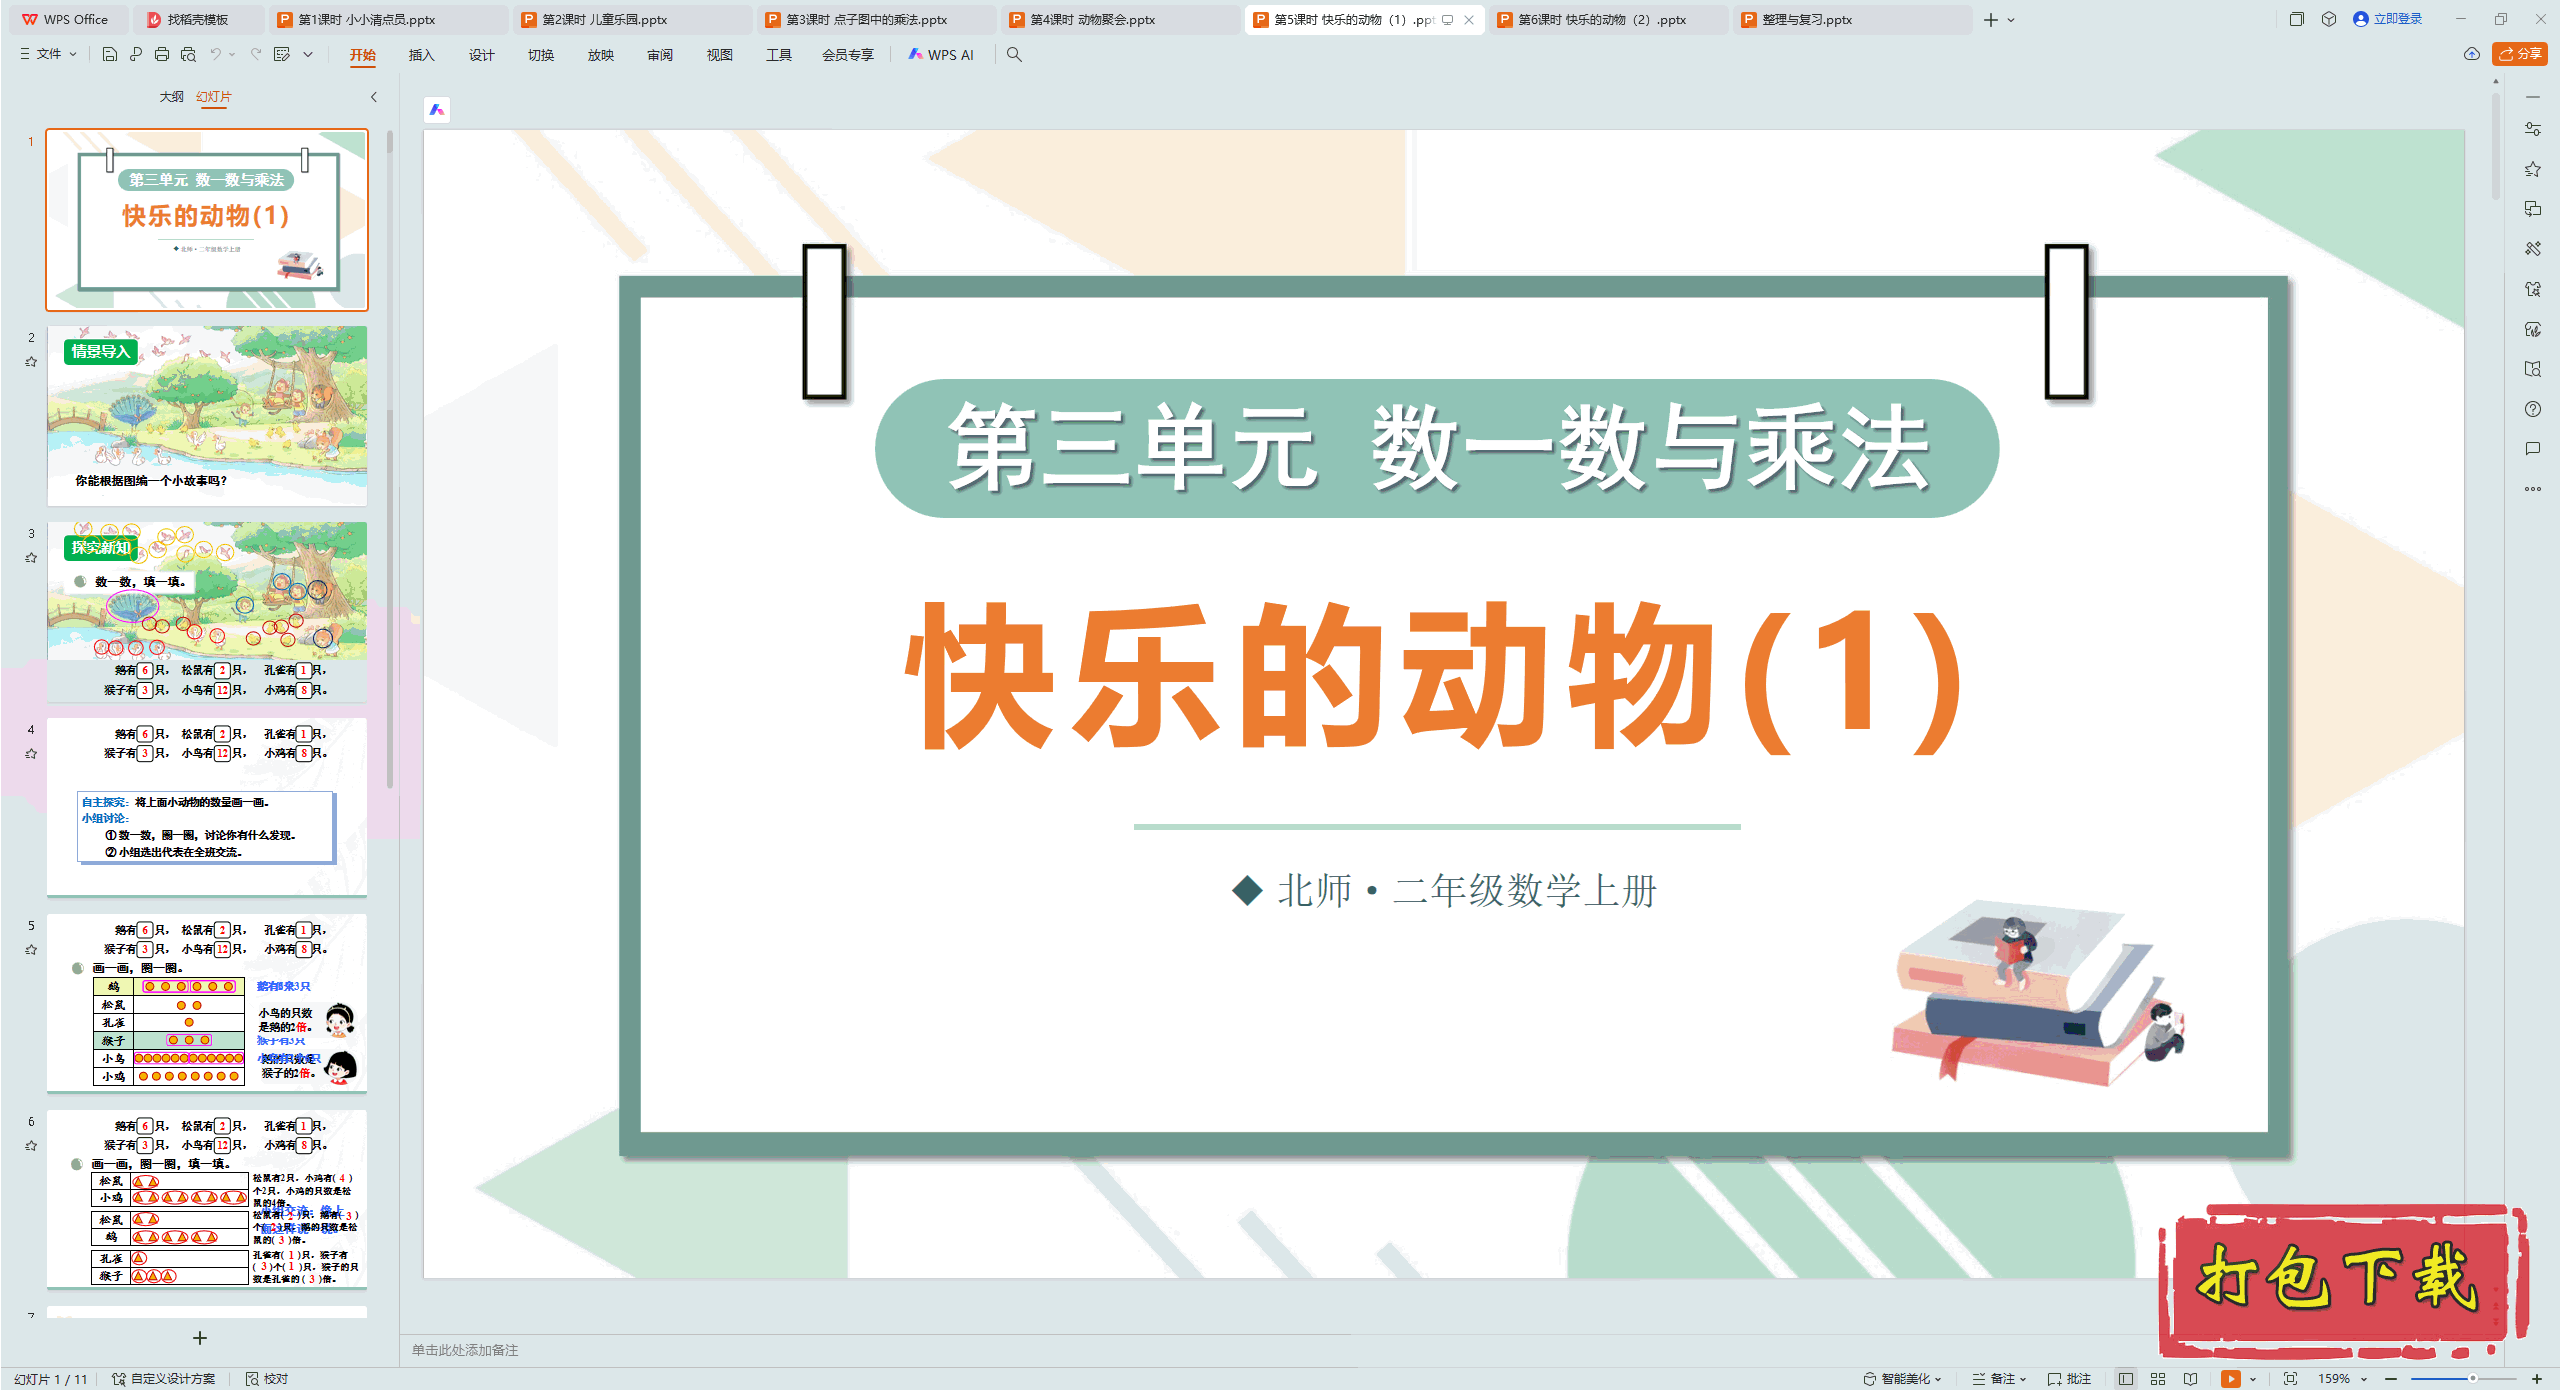Toggle normal view in status bar
2560x1390 pixels.
click(2126, 1378)
